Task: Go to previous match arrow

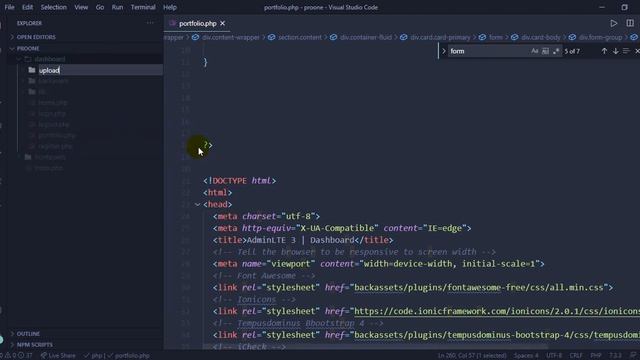Action: [604, 51]
